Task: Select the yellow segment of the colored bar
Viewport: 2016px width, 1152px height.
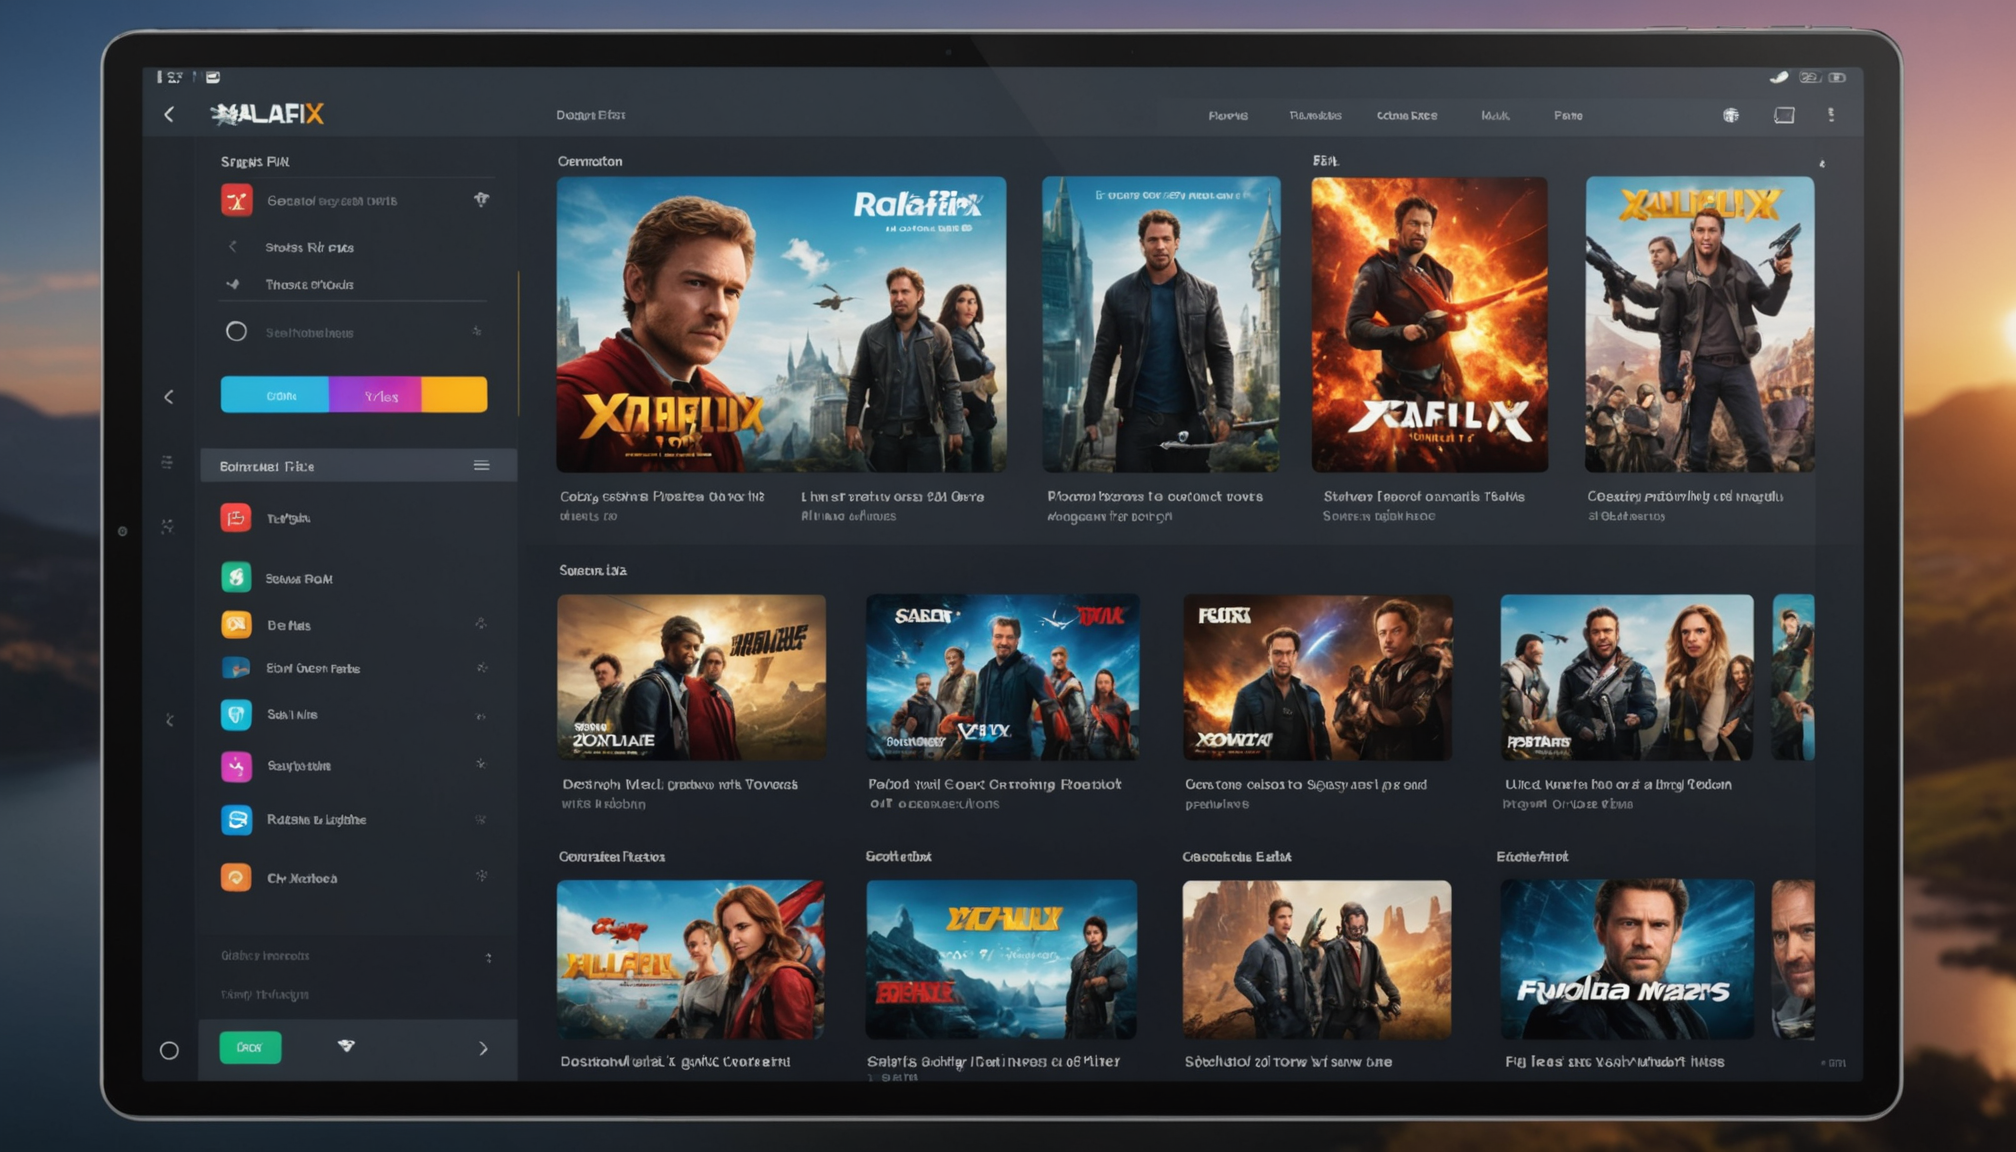Action: [x=455, y=395]
